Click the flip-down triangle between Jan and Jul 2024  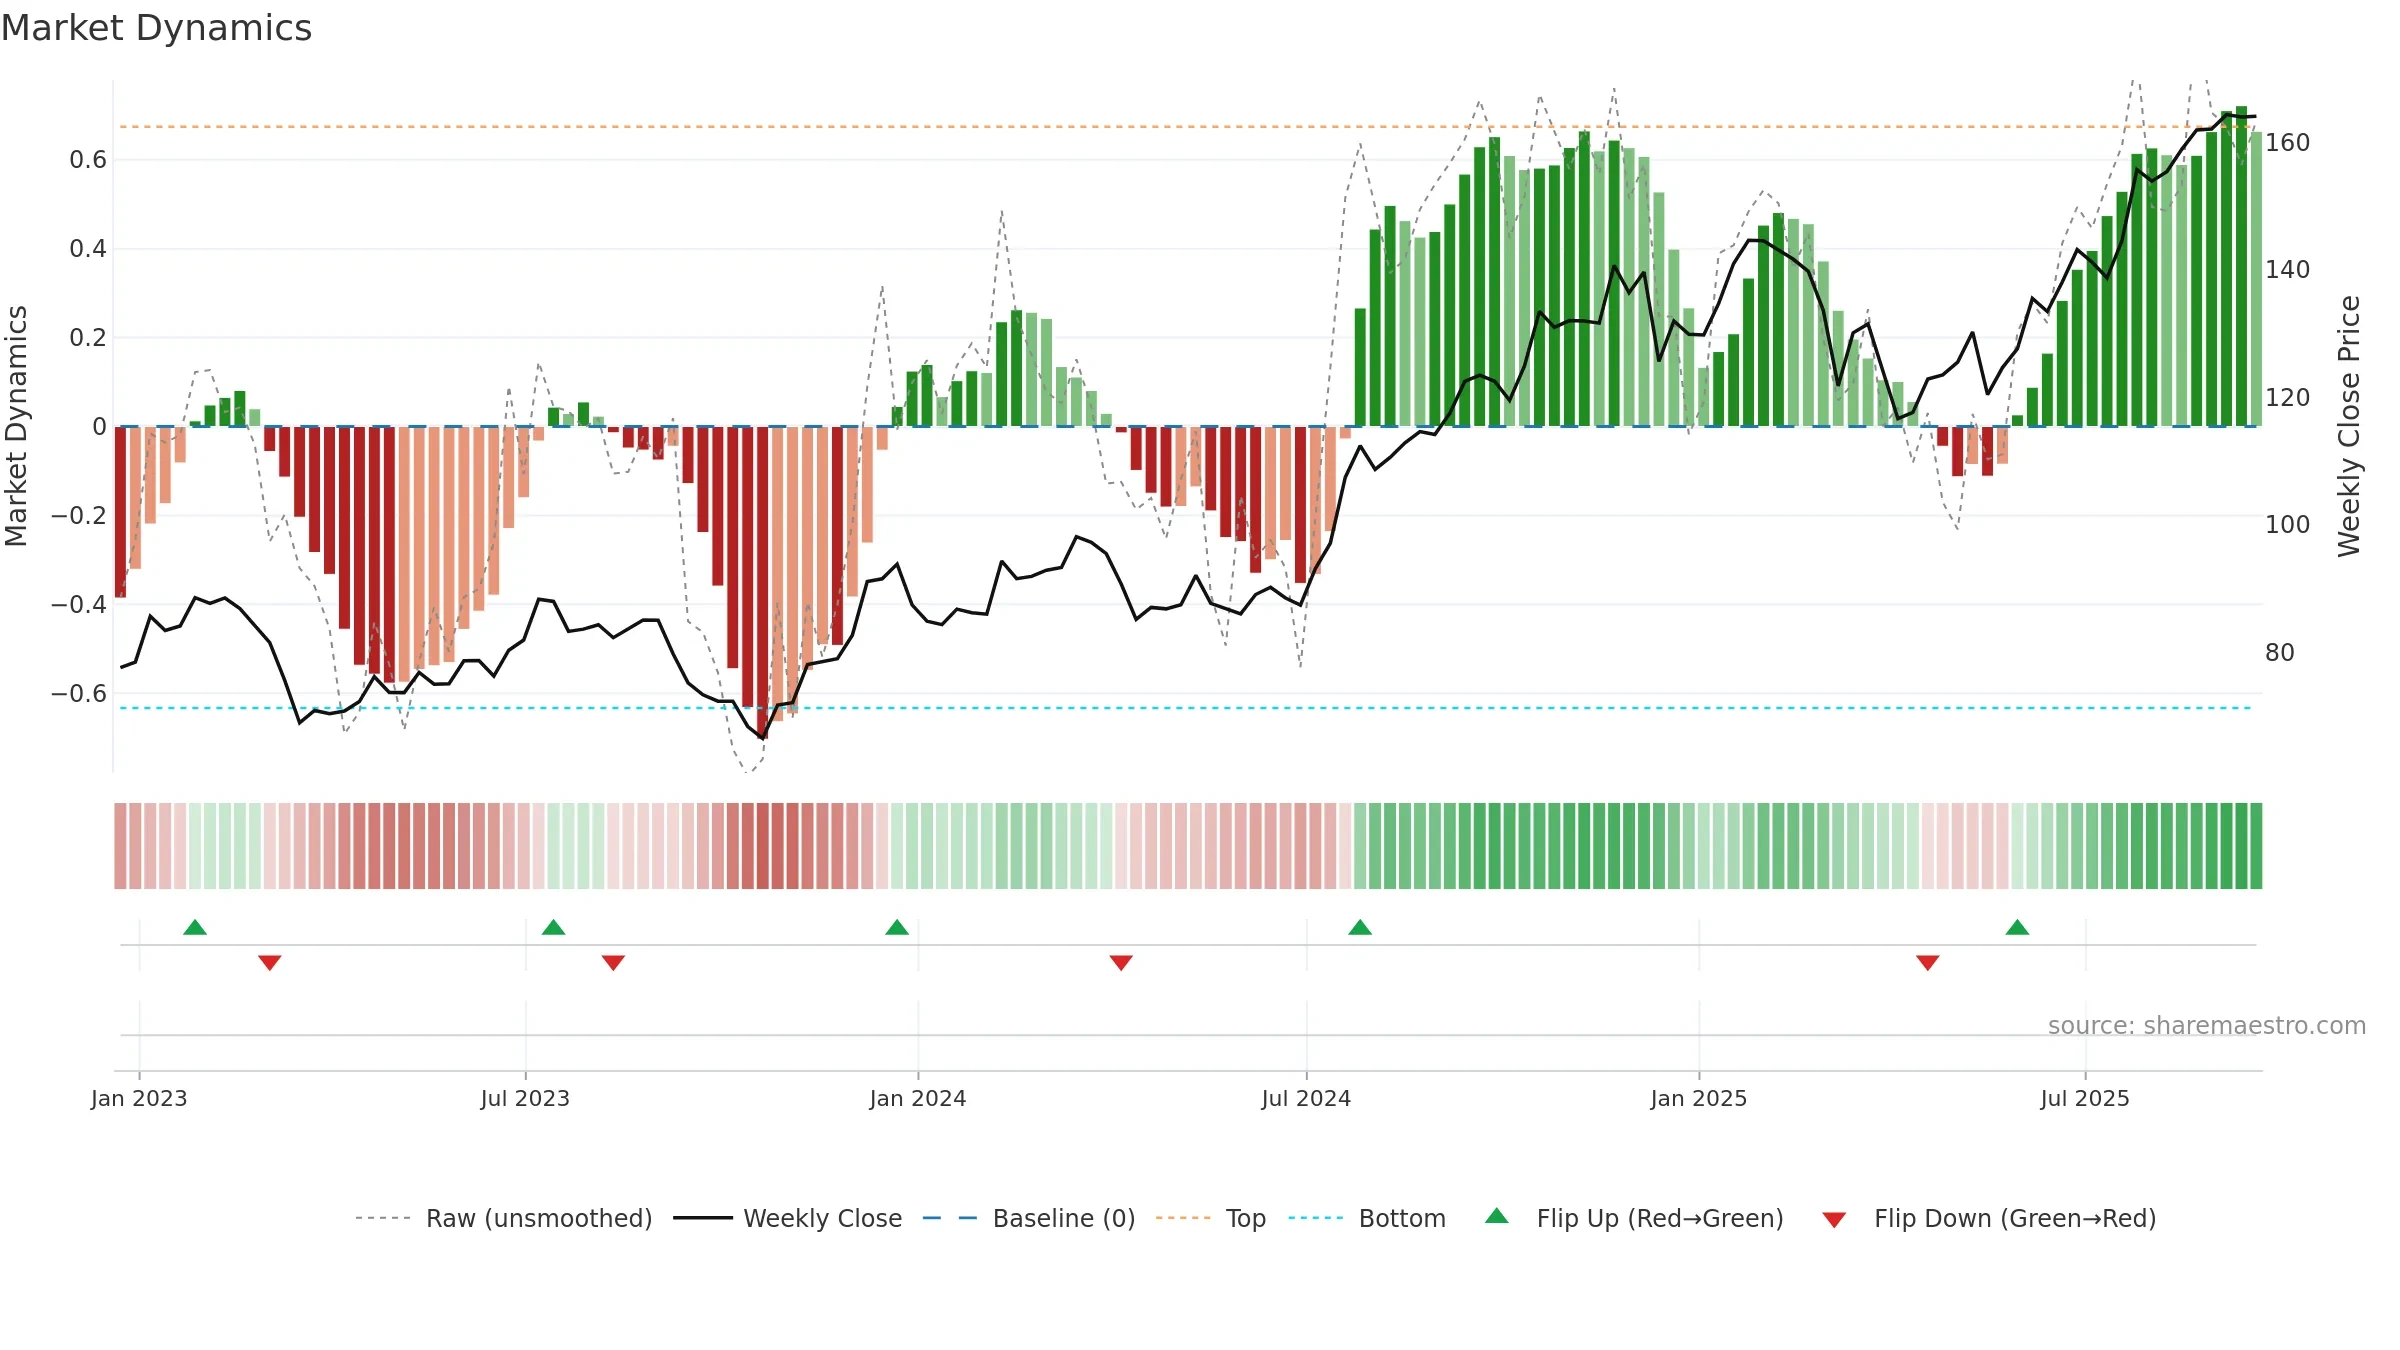[x=1121, y=962]
